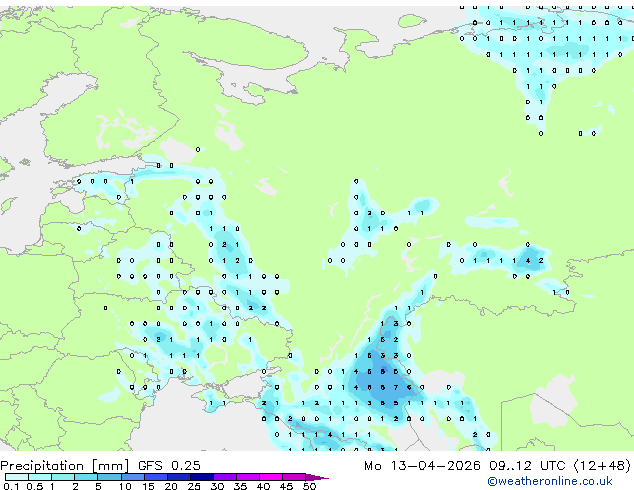Click the 30–35 mm purple legend swatch
This screenshot has height=490, width=634.
tap(224, 477)
